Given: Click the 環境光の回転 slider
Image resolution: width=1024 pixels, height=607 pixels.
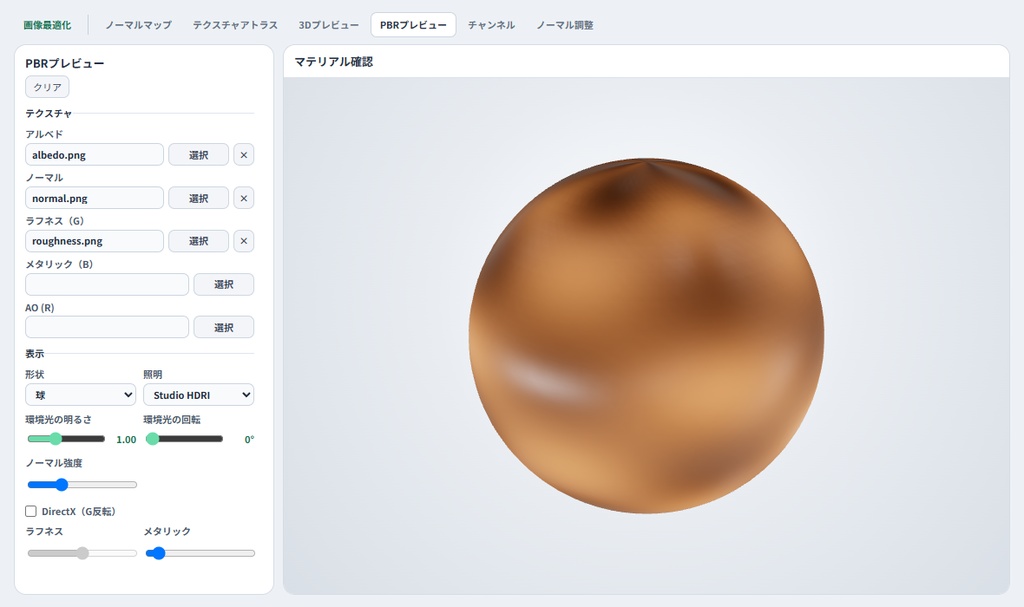Looking at the screenshot, I should click(x=184, y=439).
